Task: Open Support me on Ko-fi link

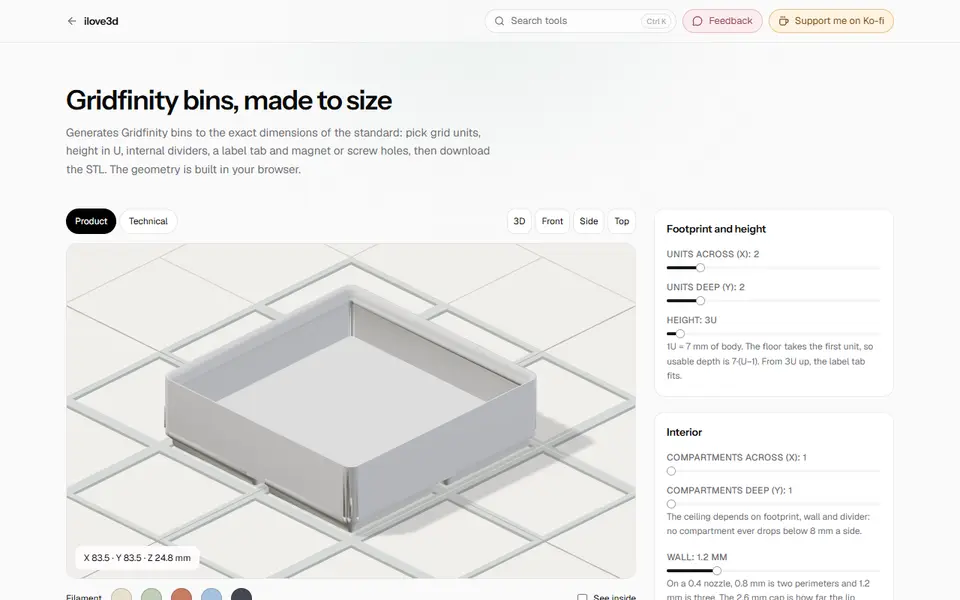Action: pos(831,21)
